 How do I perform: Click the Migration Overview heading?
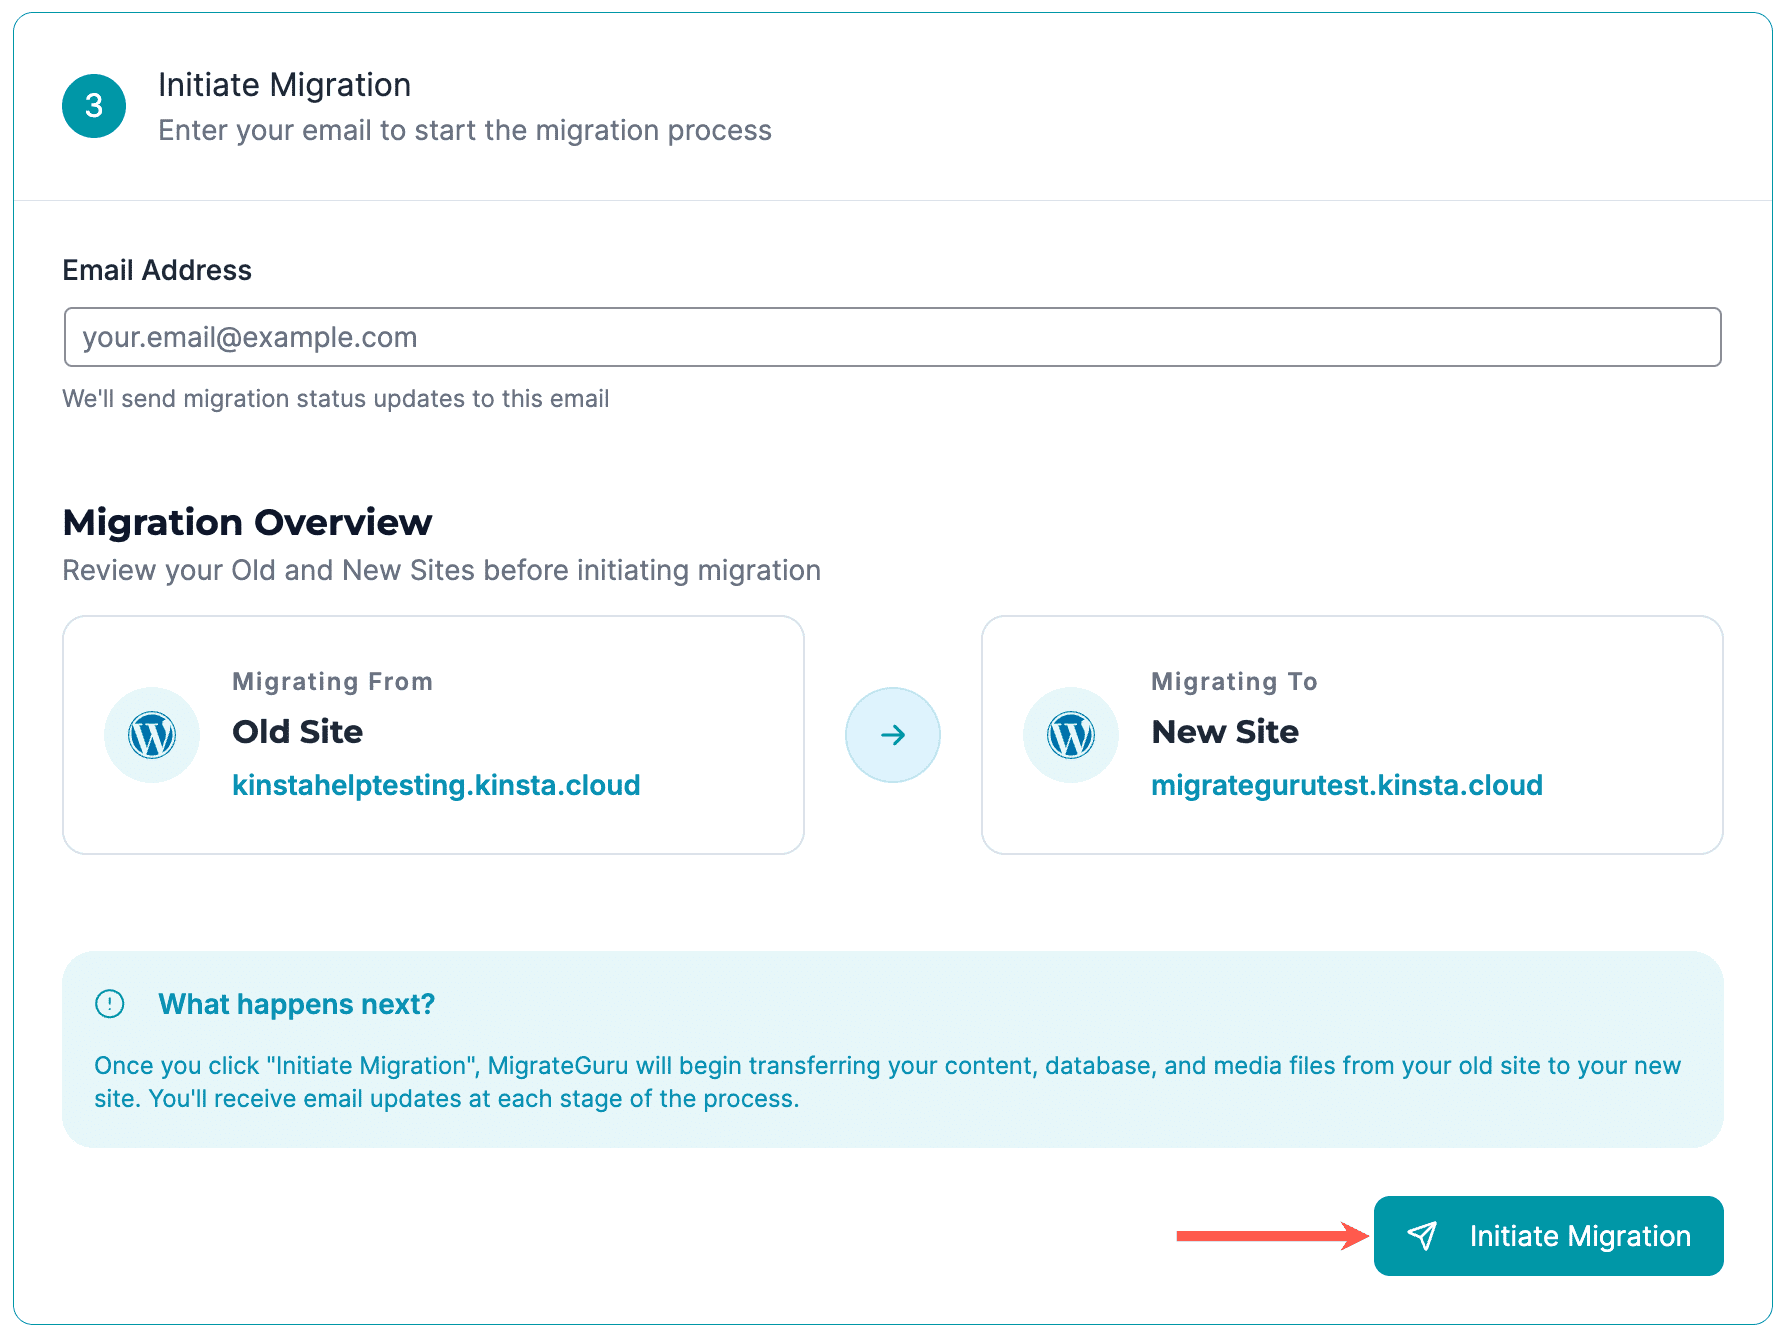click(x=247, y=521)
